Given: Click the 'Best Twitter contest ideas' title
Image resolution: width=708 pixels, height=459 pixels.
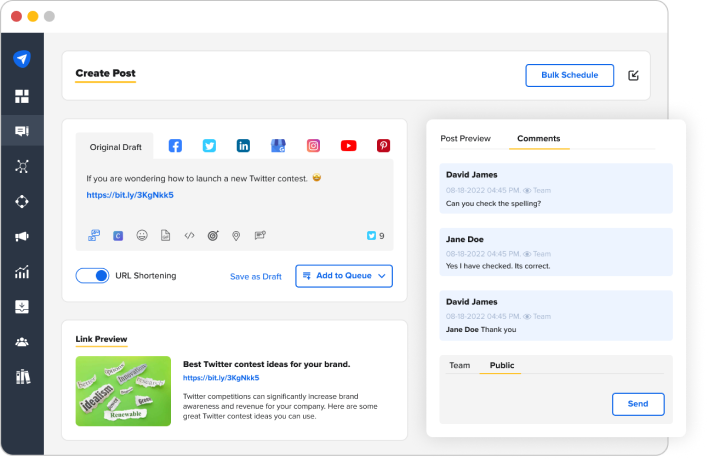Looking at the screenshot, I should click(266, 364).
